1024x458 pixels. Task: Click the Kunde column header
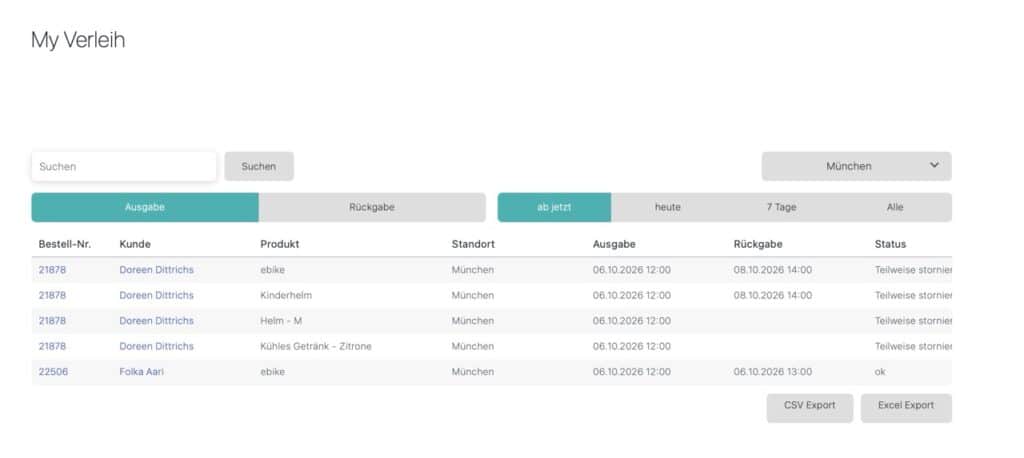click(135, 244)
